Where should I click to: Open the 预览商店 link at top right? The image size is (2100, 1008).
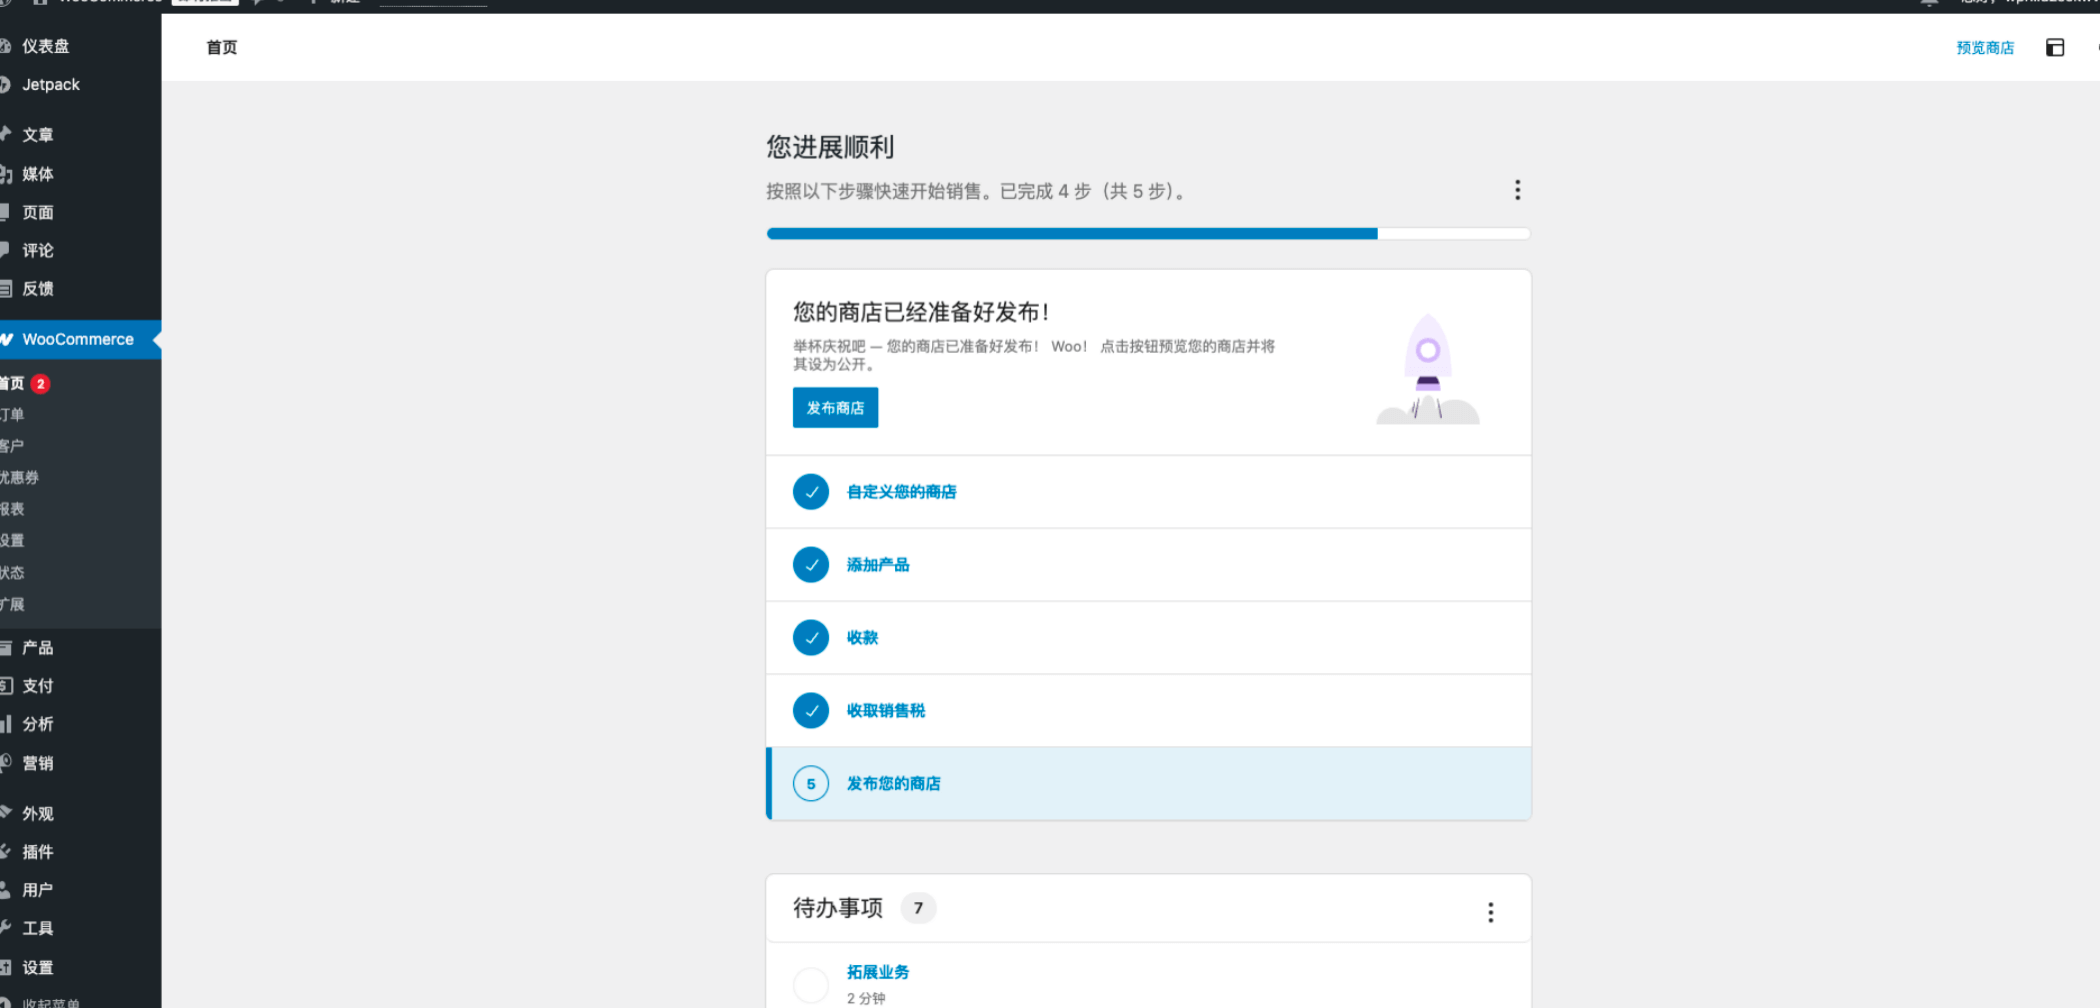tap(1985, 48)
